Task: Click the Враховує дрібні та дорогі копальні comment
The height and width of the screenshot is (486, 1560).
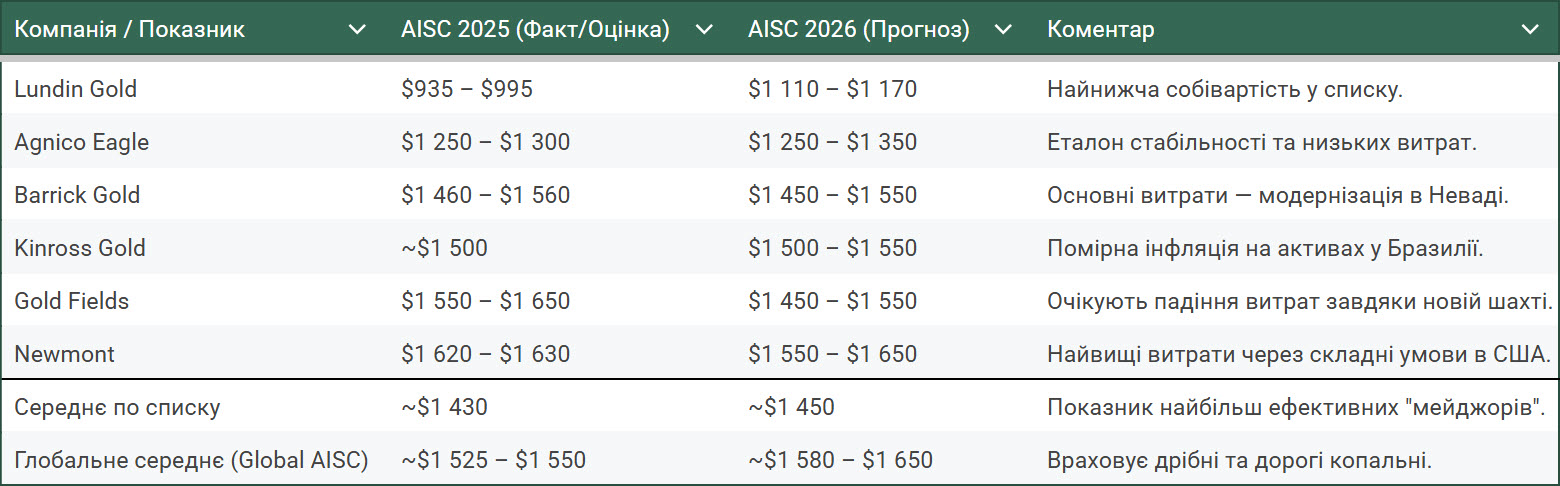Action: pos(1240,460)
